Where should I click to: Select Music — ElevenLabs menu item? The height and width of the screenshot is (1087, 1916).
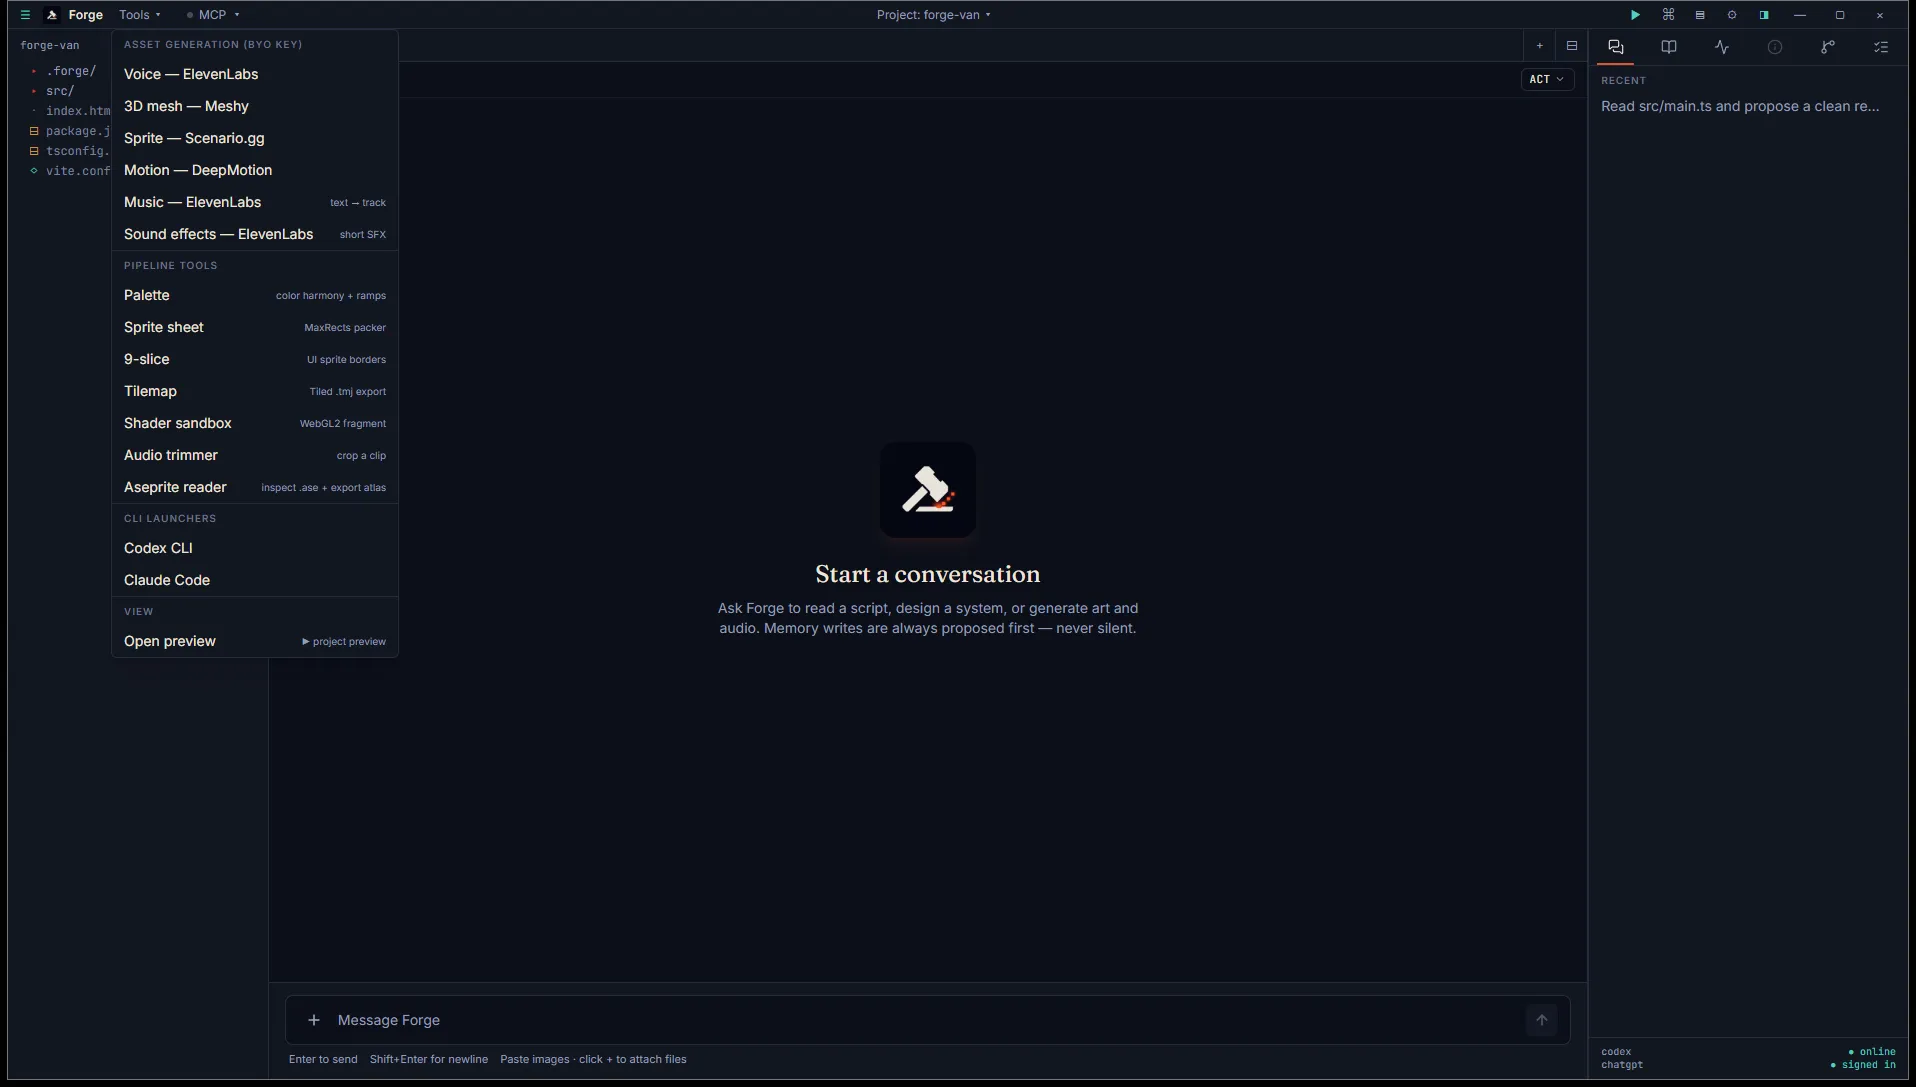click(255, 202)
